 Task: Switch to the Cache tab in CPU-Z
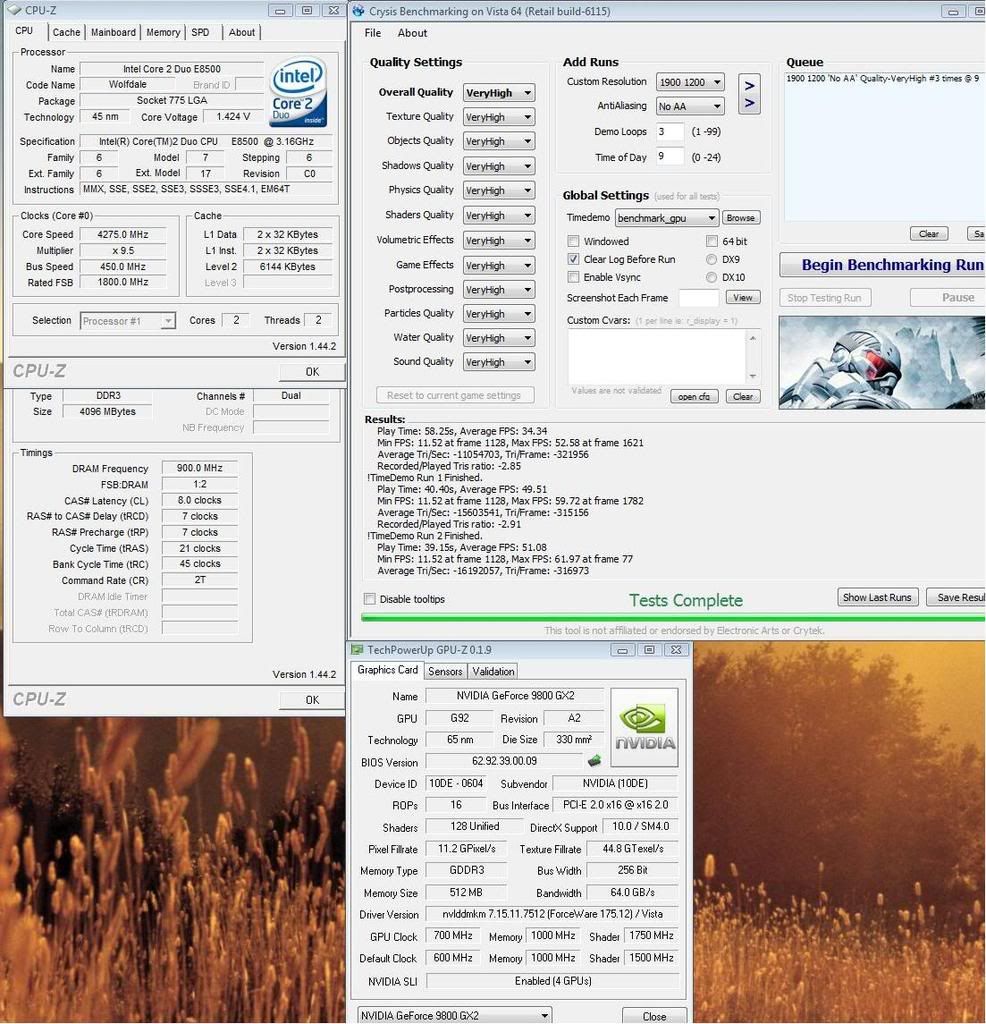pos(66,32)
